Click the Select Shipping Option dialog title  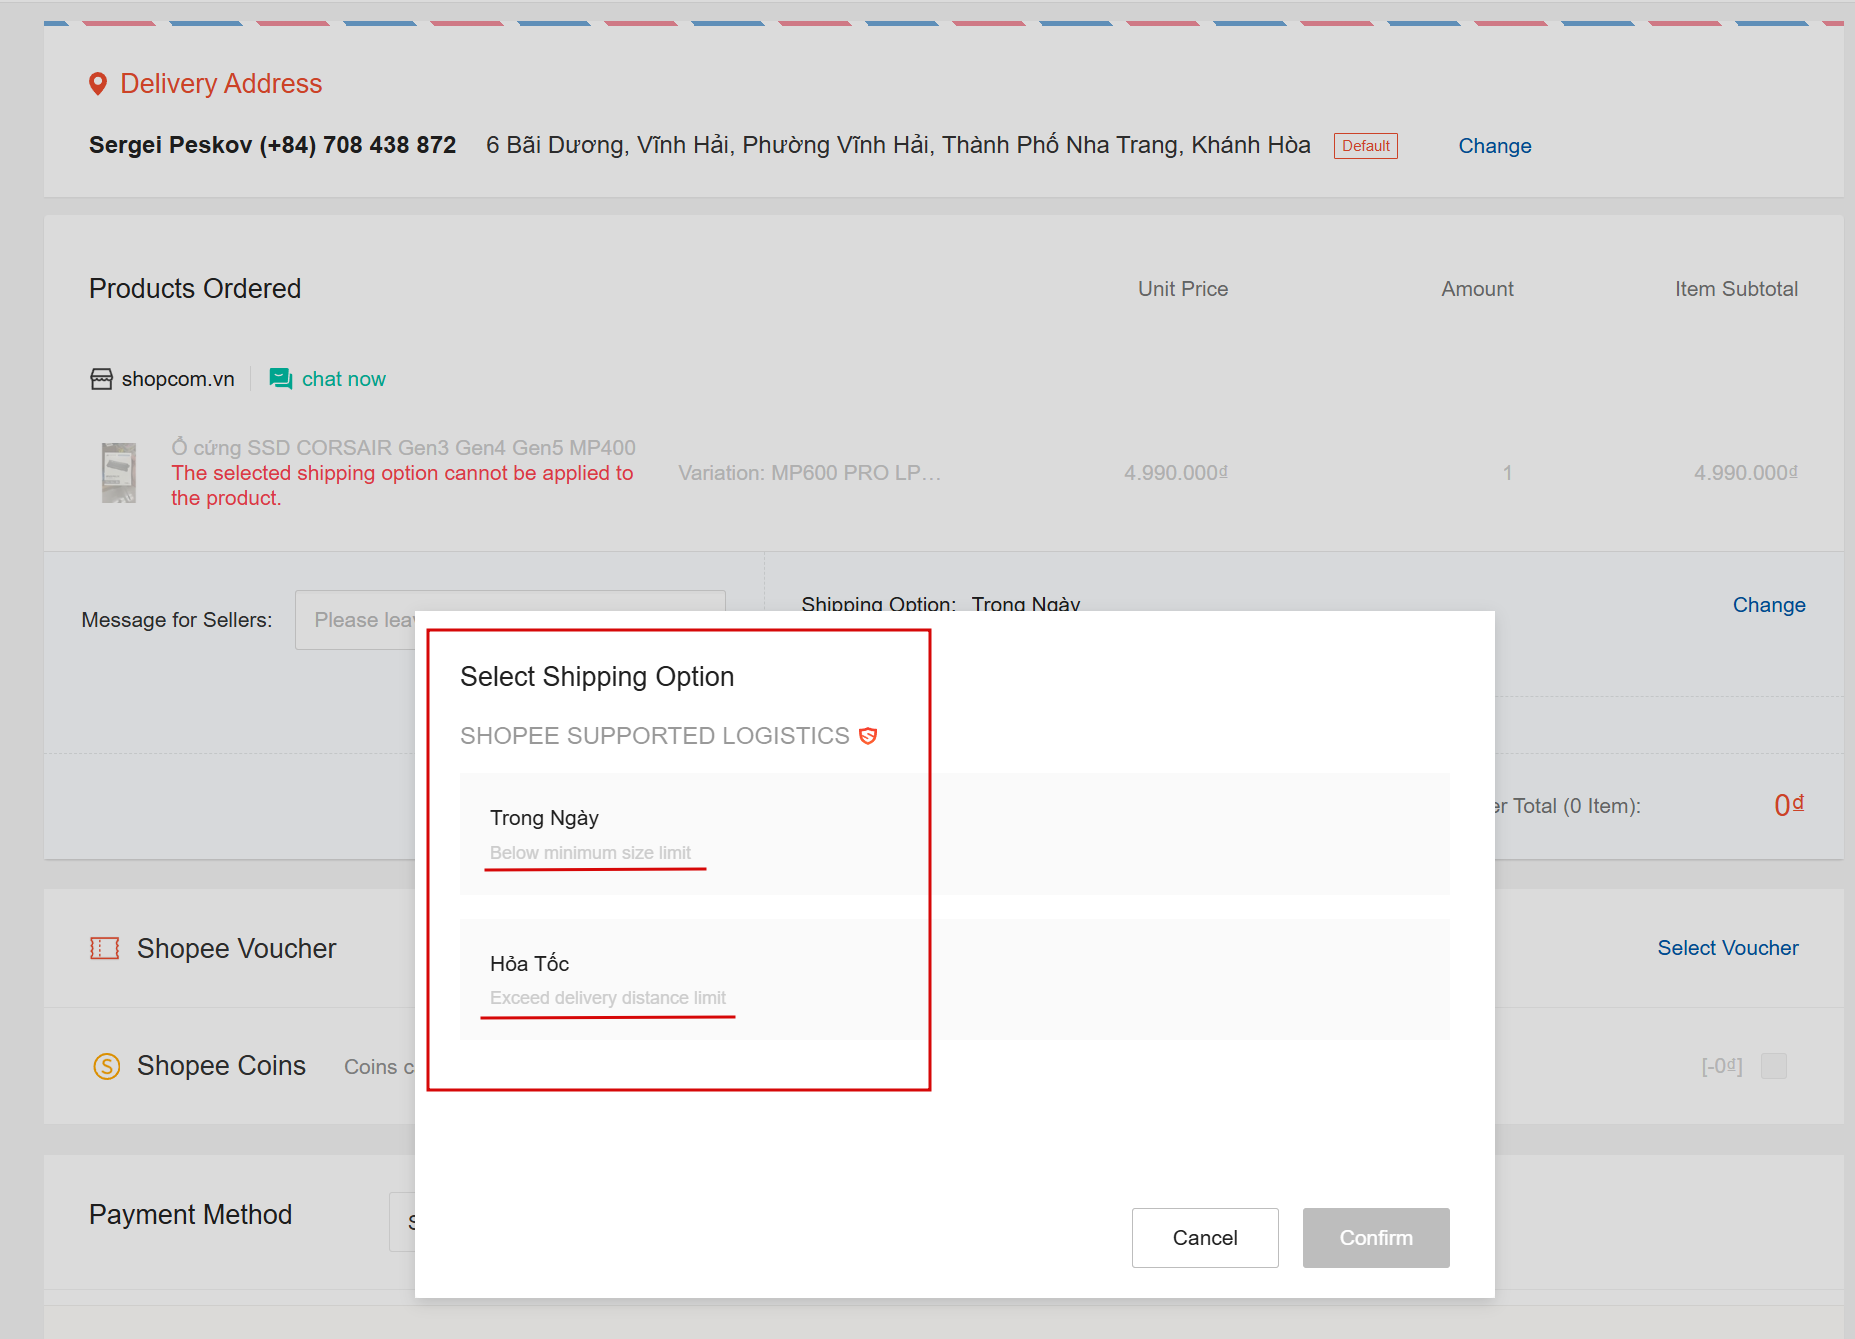(x=597, y=677)
